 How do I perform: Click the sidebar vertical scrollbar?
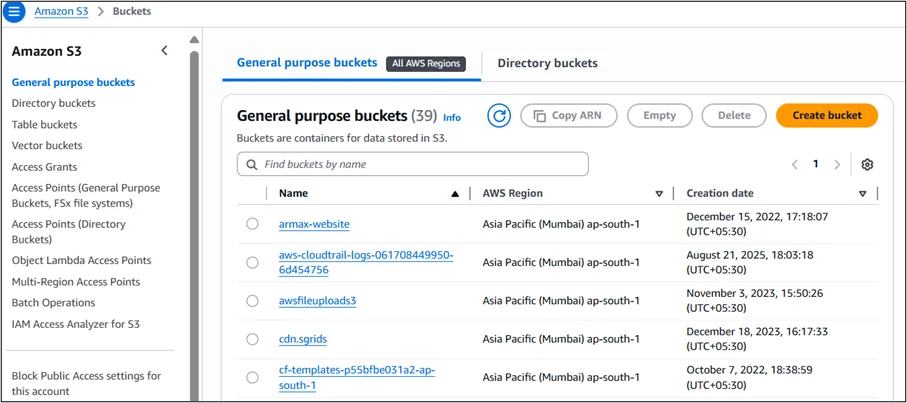pos(194,225)
